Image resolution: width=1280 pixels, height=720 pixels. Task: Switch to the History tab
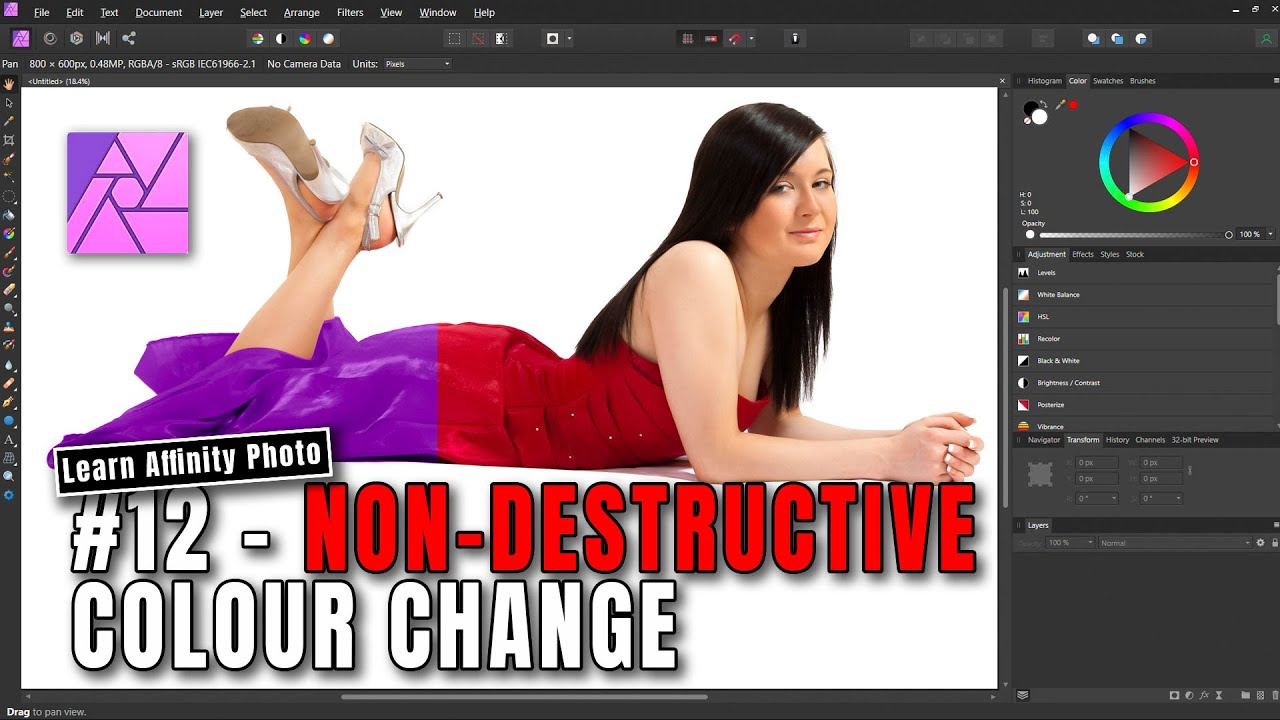point(1117,440)
